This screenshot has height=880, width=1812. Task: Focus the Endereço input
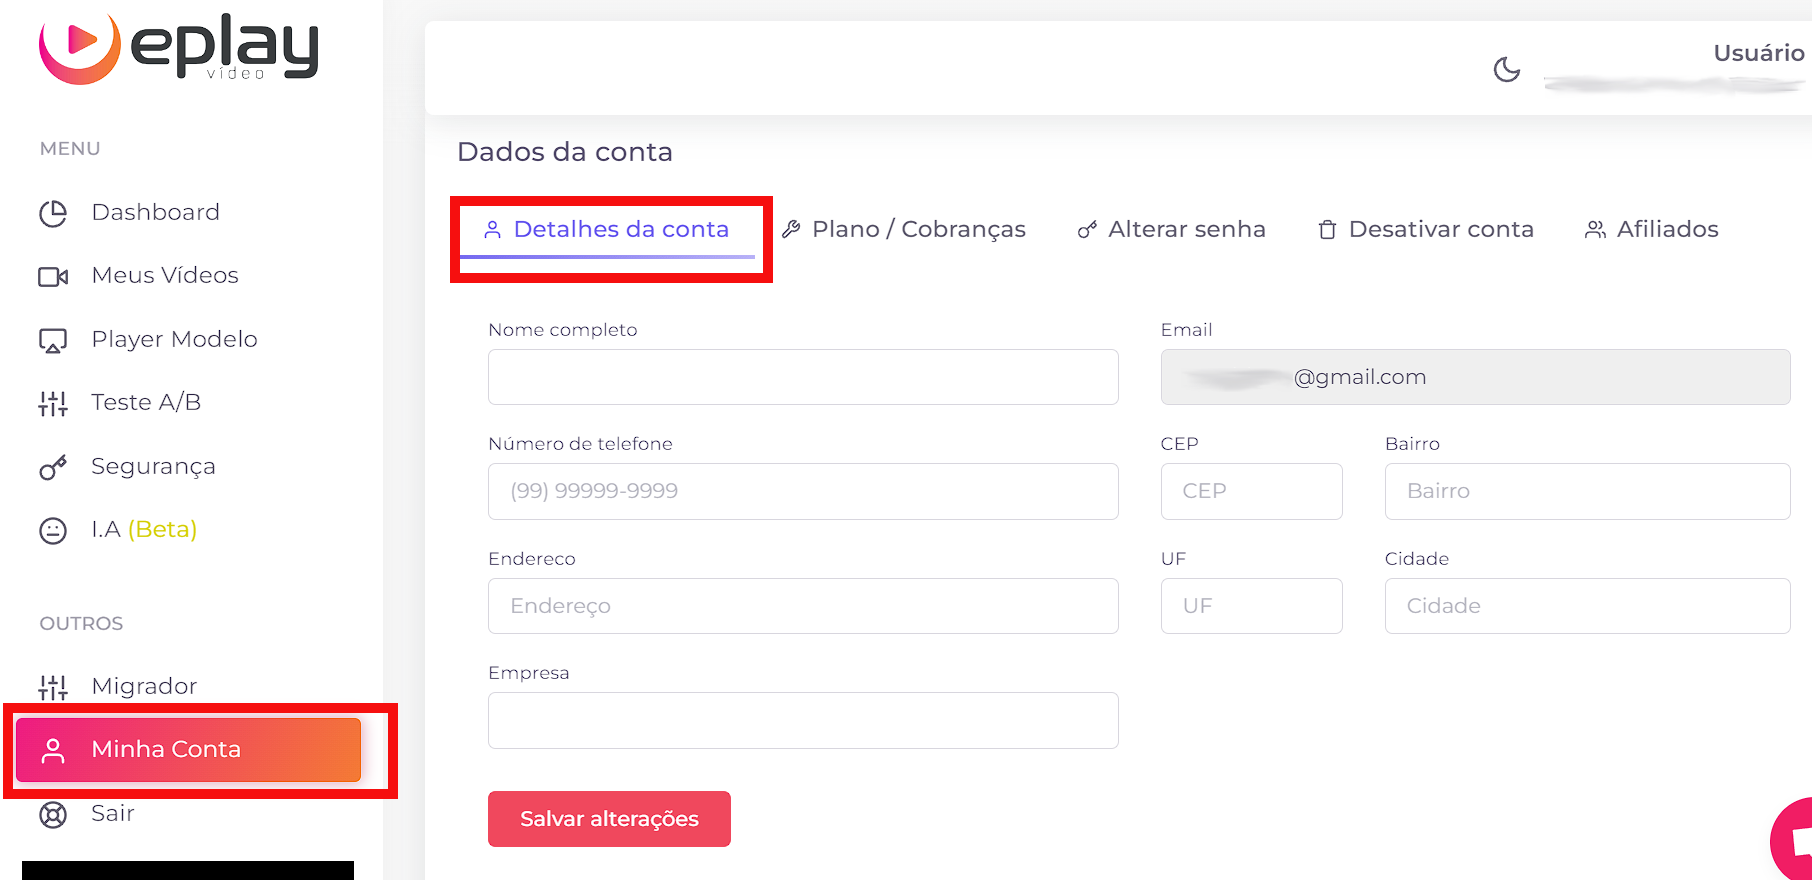[x=803, y=606]
